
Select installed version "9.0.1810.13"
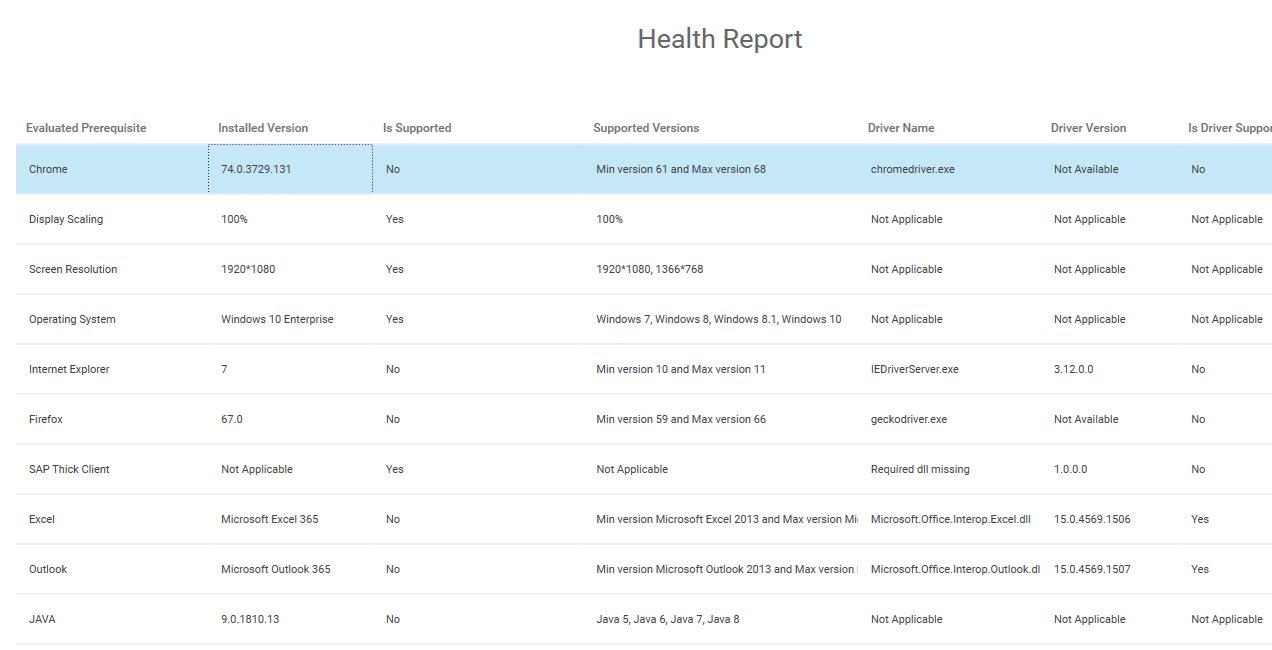click(250, 619)
